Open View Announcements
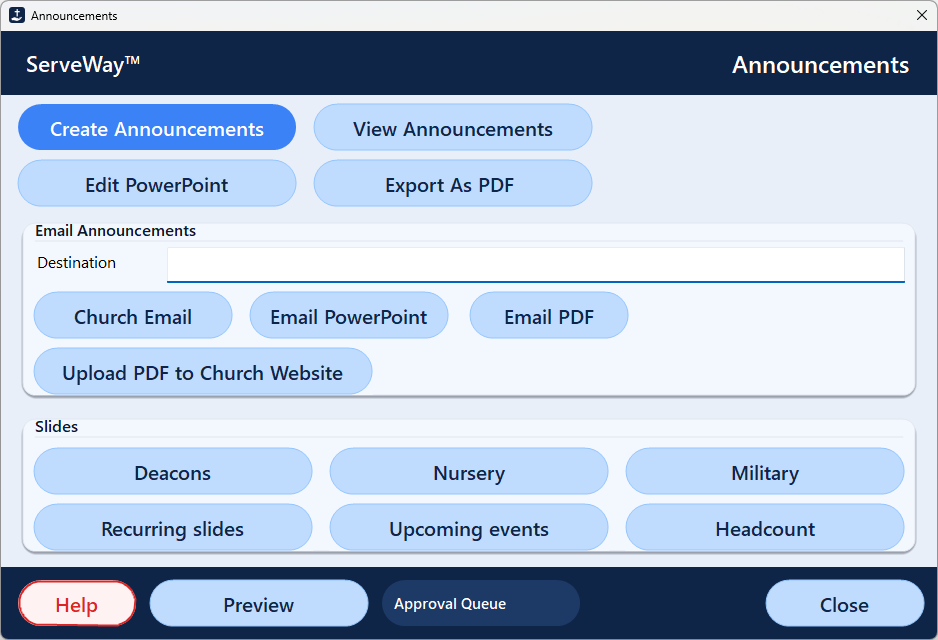938x640 pixels. [453, 127]
